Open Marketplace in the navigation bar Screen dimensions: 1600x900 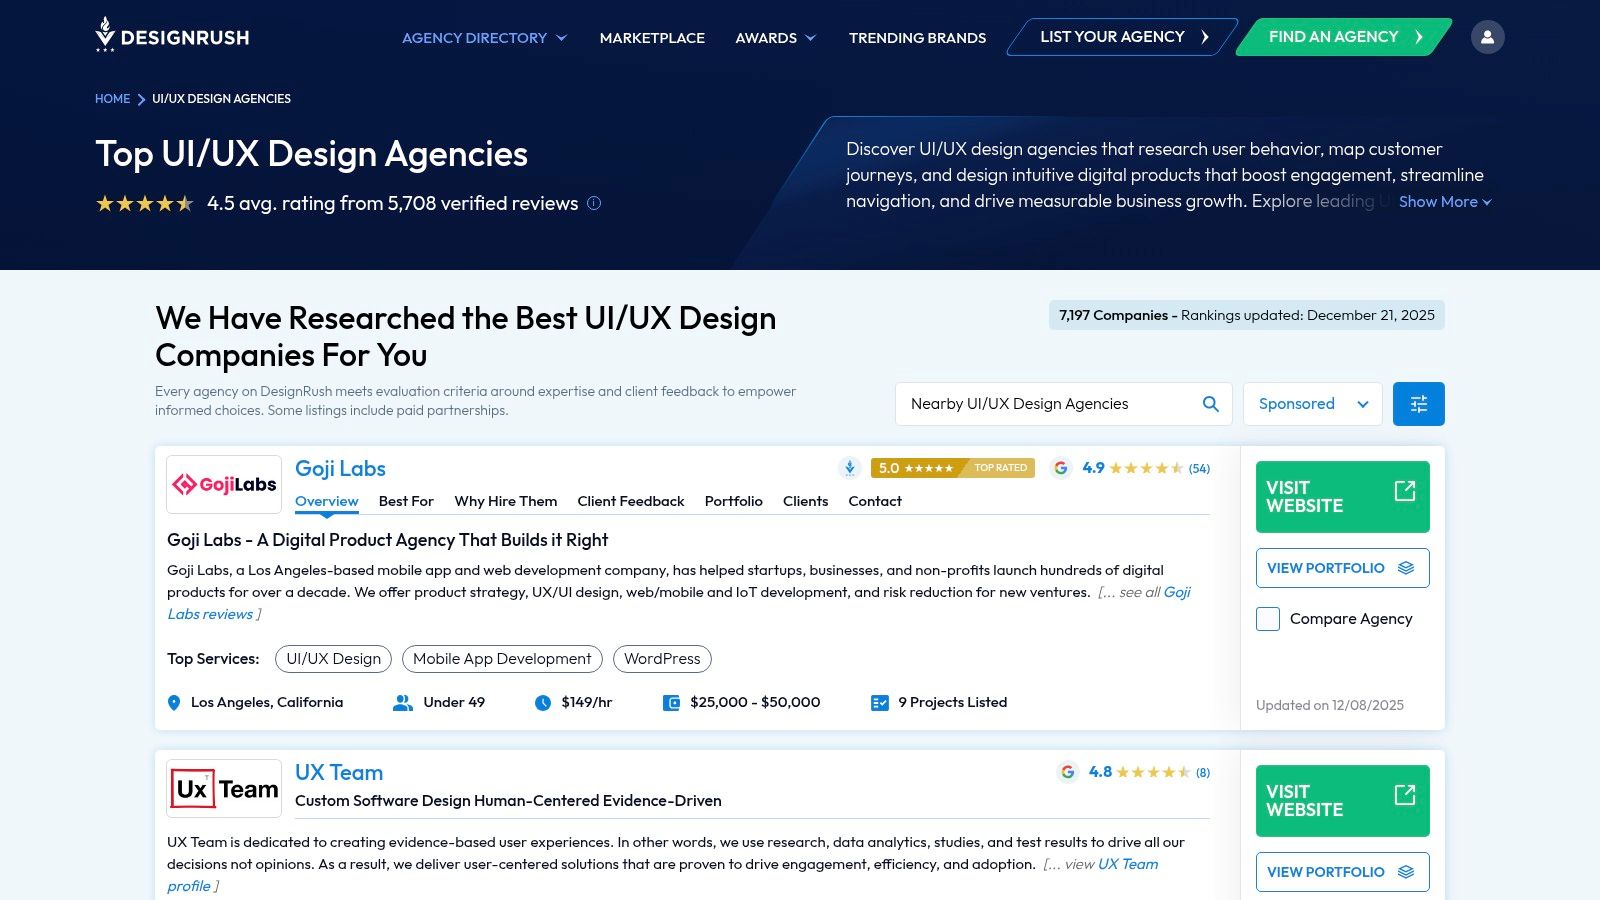coord(652,38)
